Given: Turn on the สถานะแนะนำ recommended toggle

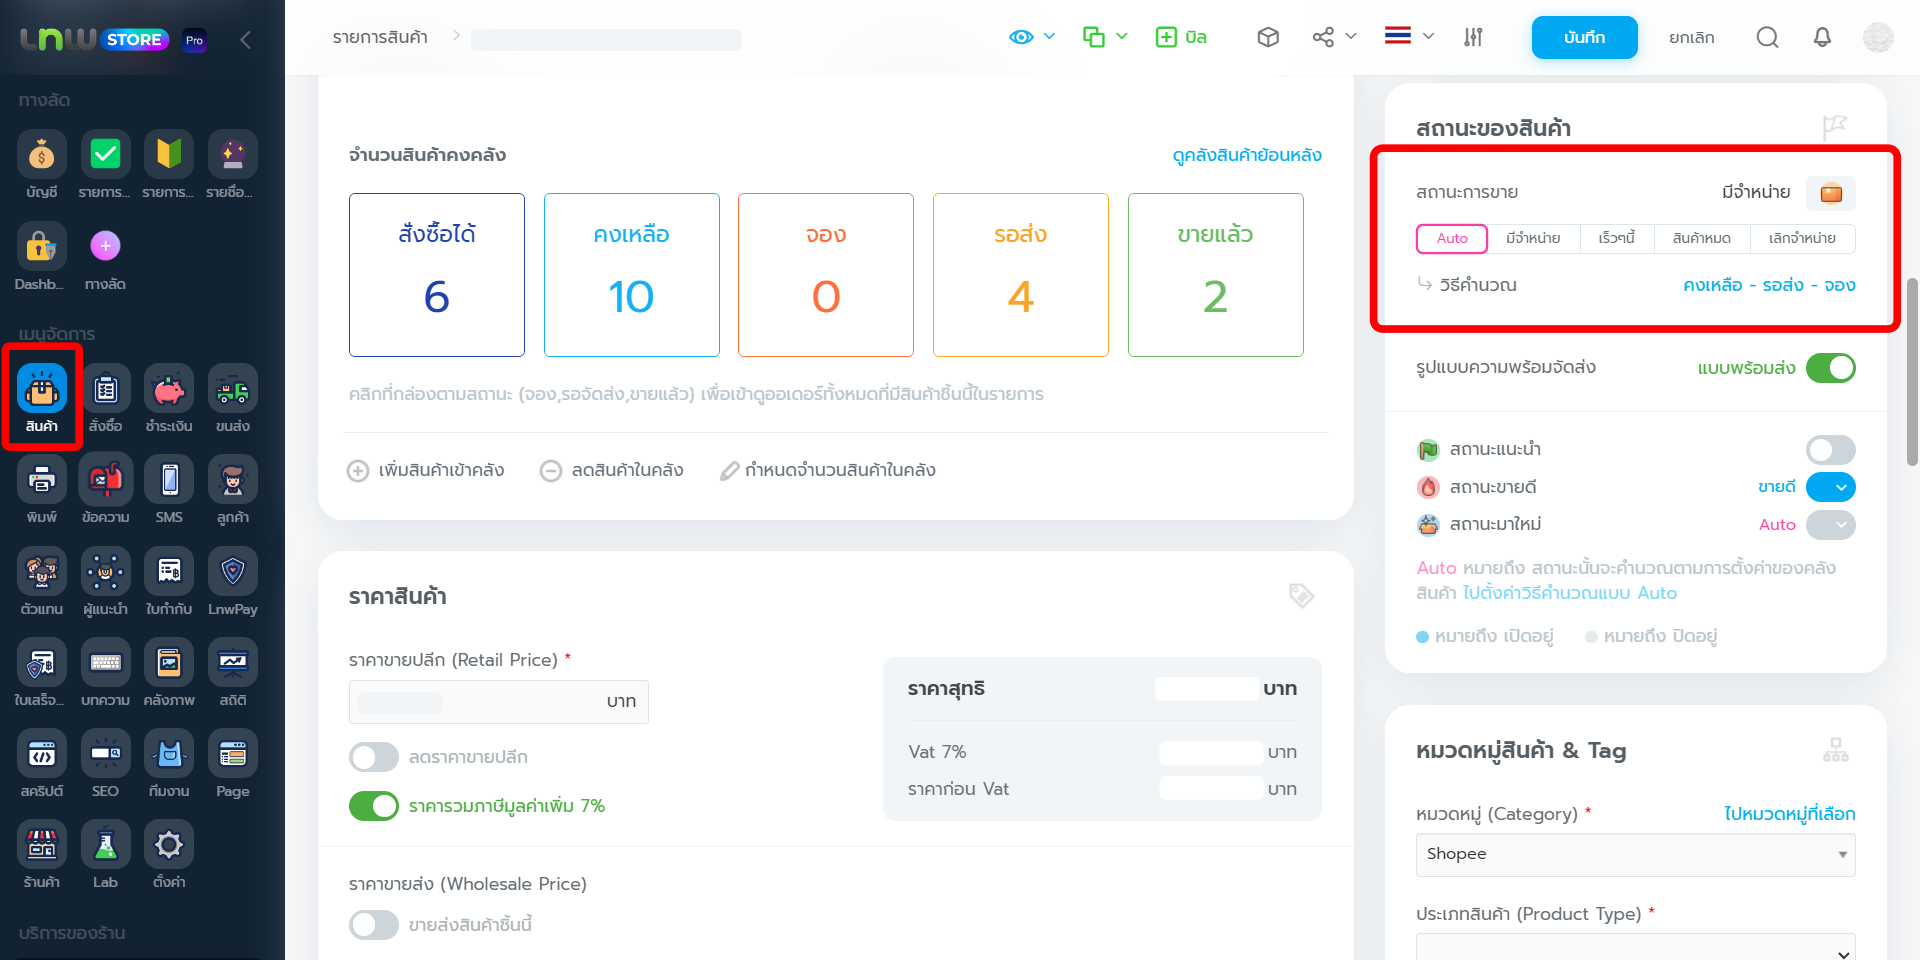Looking at the screenshot, I should (x=1830, y=450).
